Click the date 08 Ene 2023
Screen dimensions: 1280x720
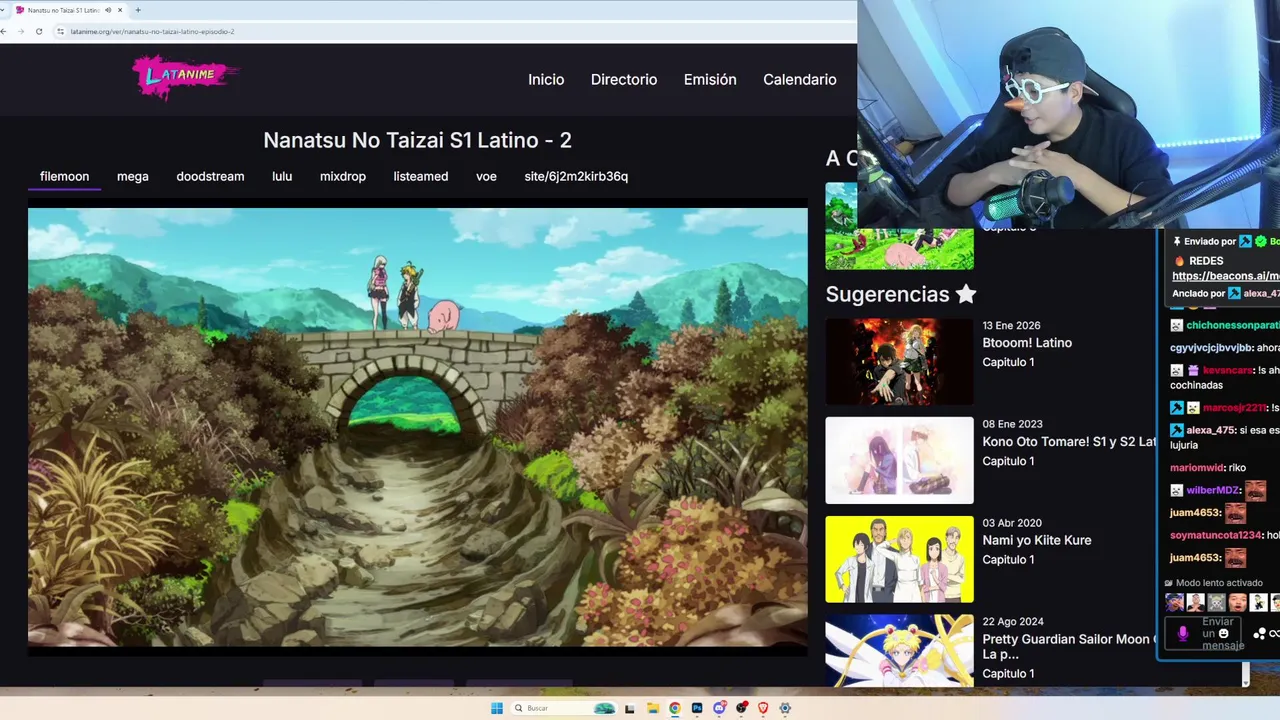click(x=1012, y=424)
